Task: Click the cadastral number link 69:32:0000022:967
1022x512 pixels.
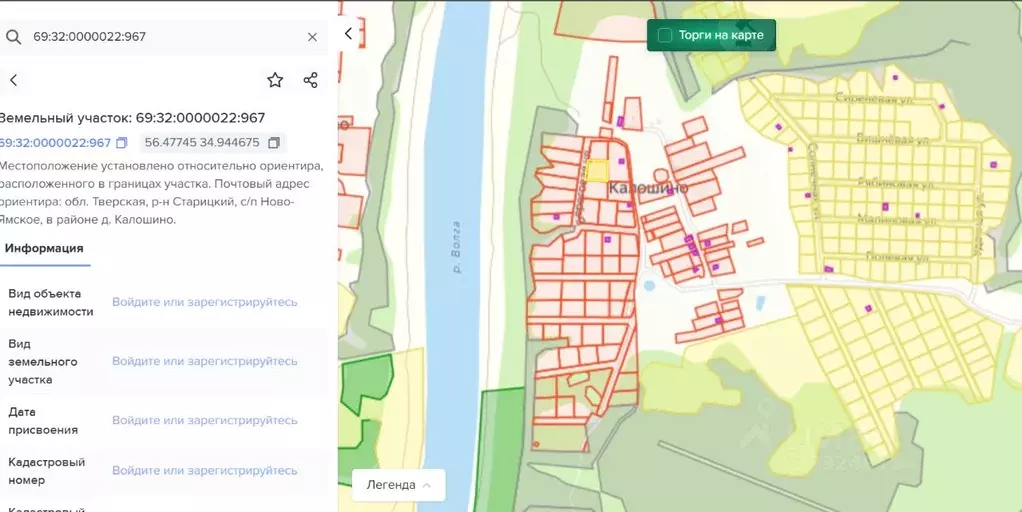Action: [x=54, y=143]
